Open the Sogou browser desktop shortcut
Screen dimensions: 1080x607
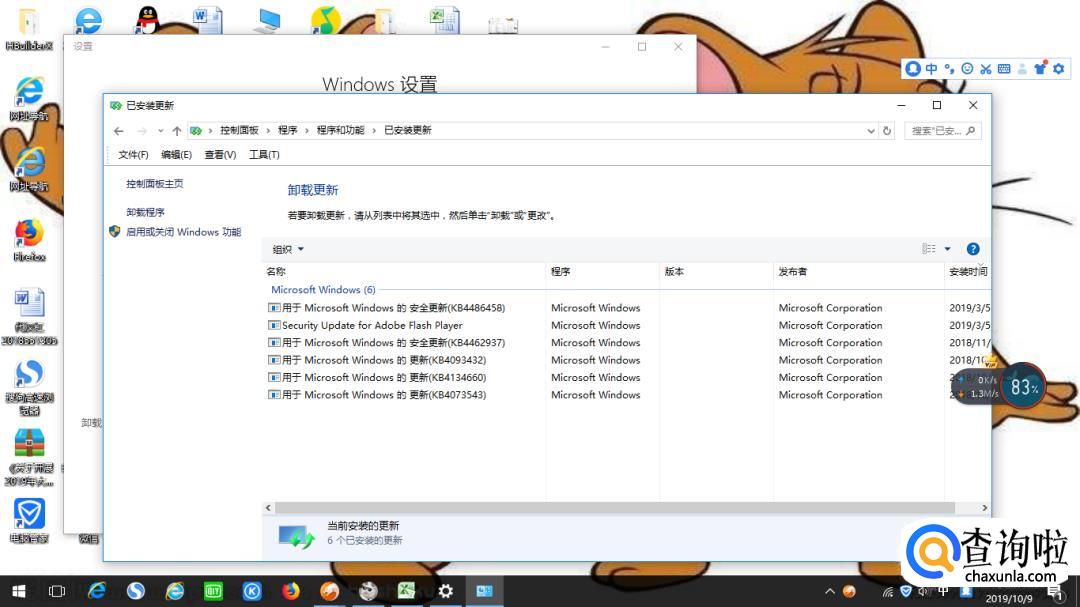29,387
